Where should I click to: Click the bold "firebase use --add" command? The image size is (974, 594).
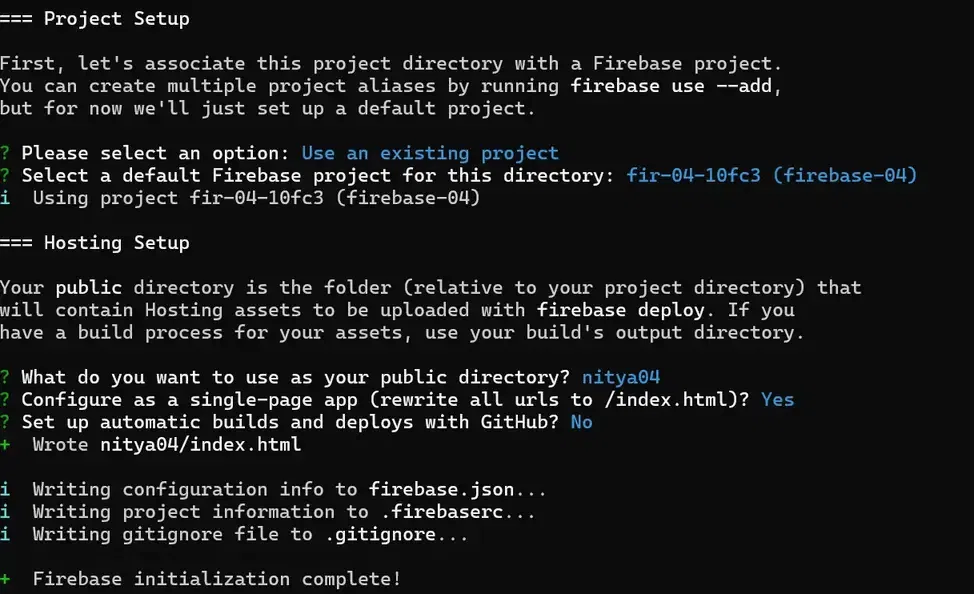pyautogui.click(x=675, y=85)
